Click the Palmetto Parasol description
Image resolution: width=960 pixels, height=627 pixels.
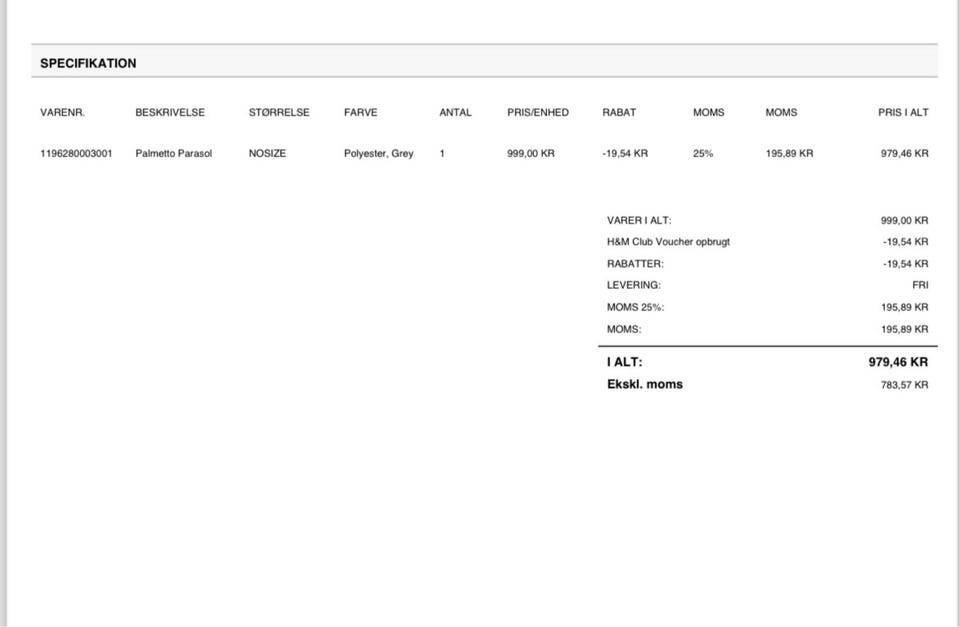tap(174, 154)
